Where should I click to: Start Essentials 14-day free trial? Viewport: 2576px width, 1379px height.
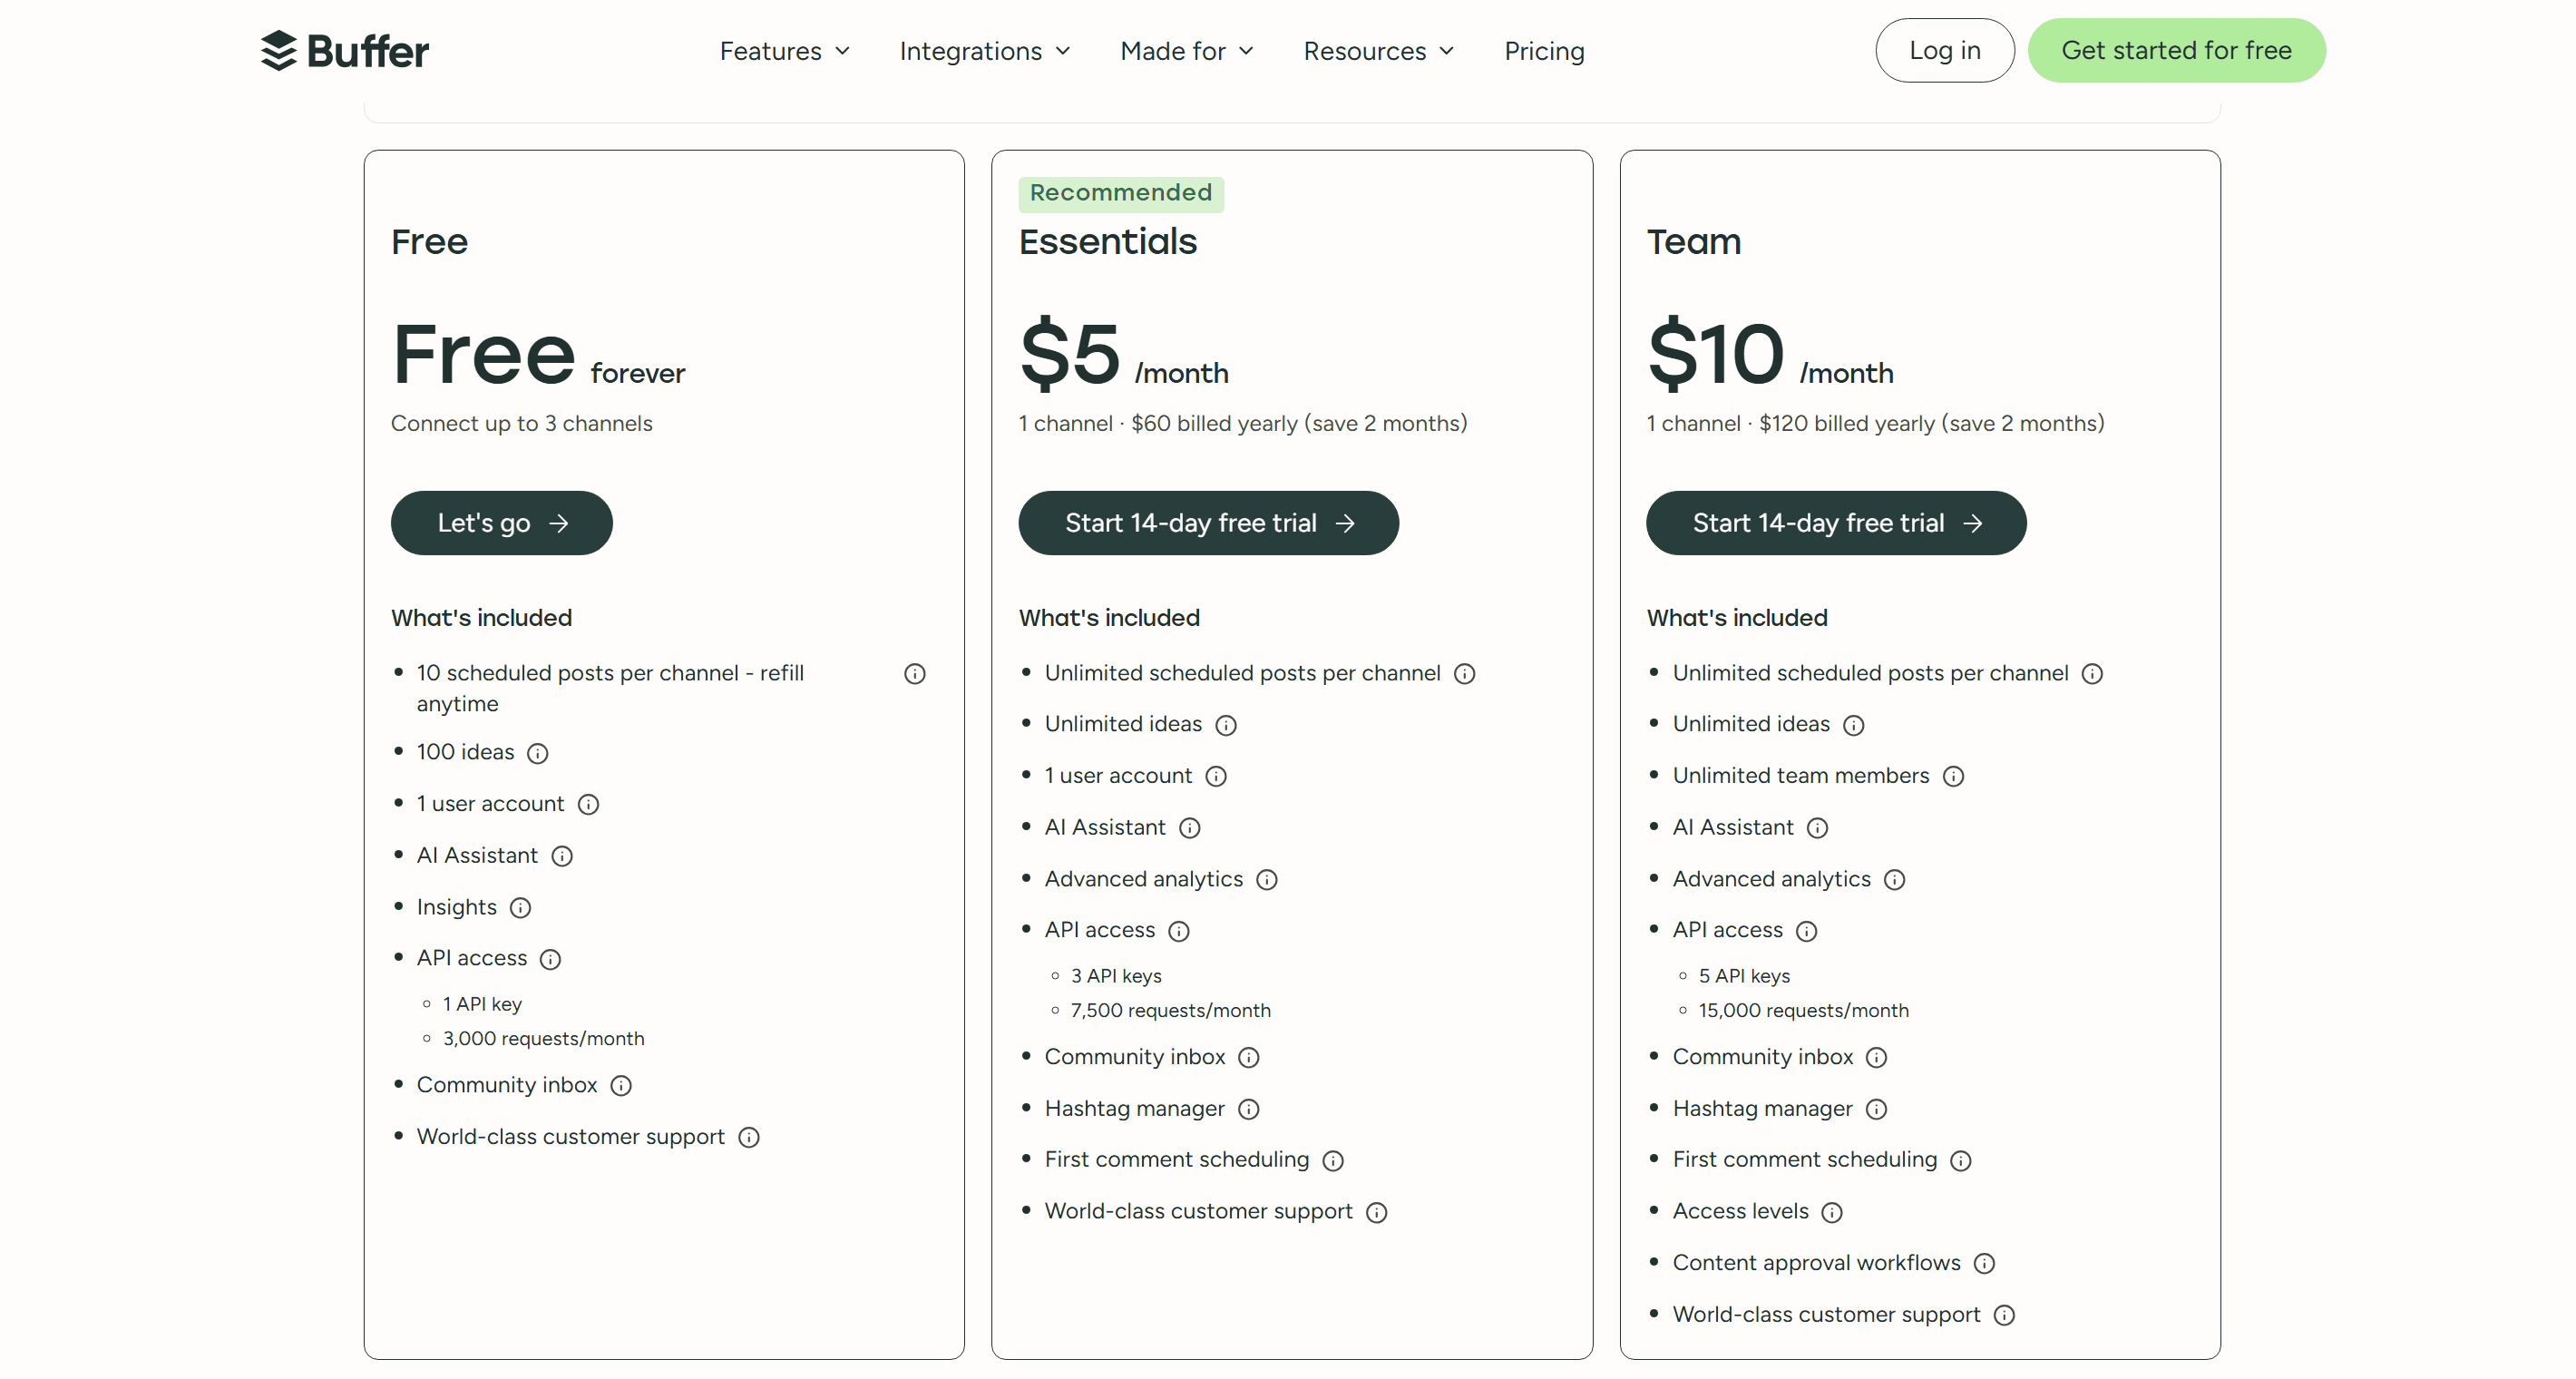point(1208,523)
